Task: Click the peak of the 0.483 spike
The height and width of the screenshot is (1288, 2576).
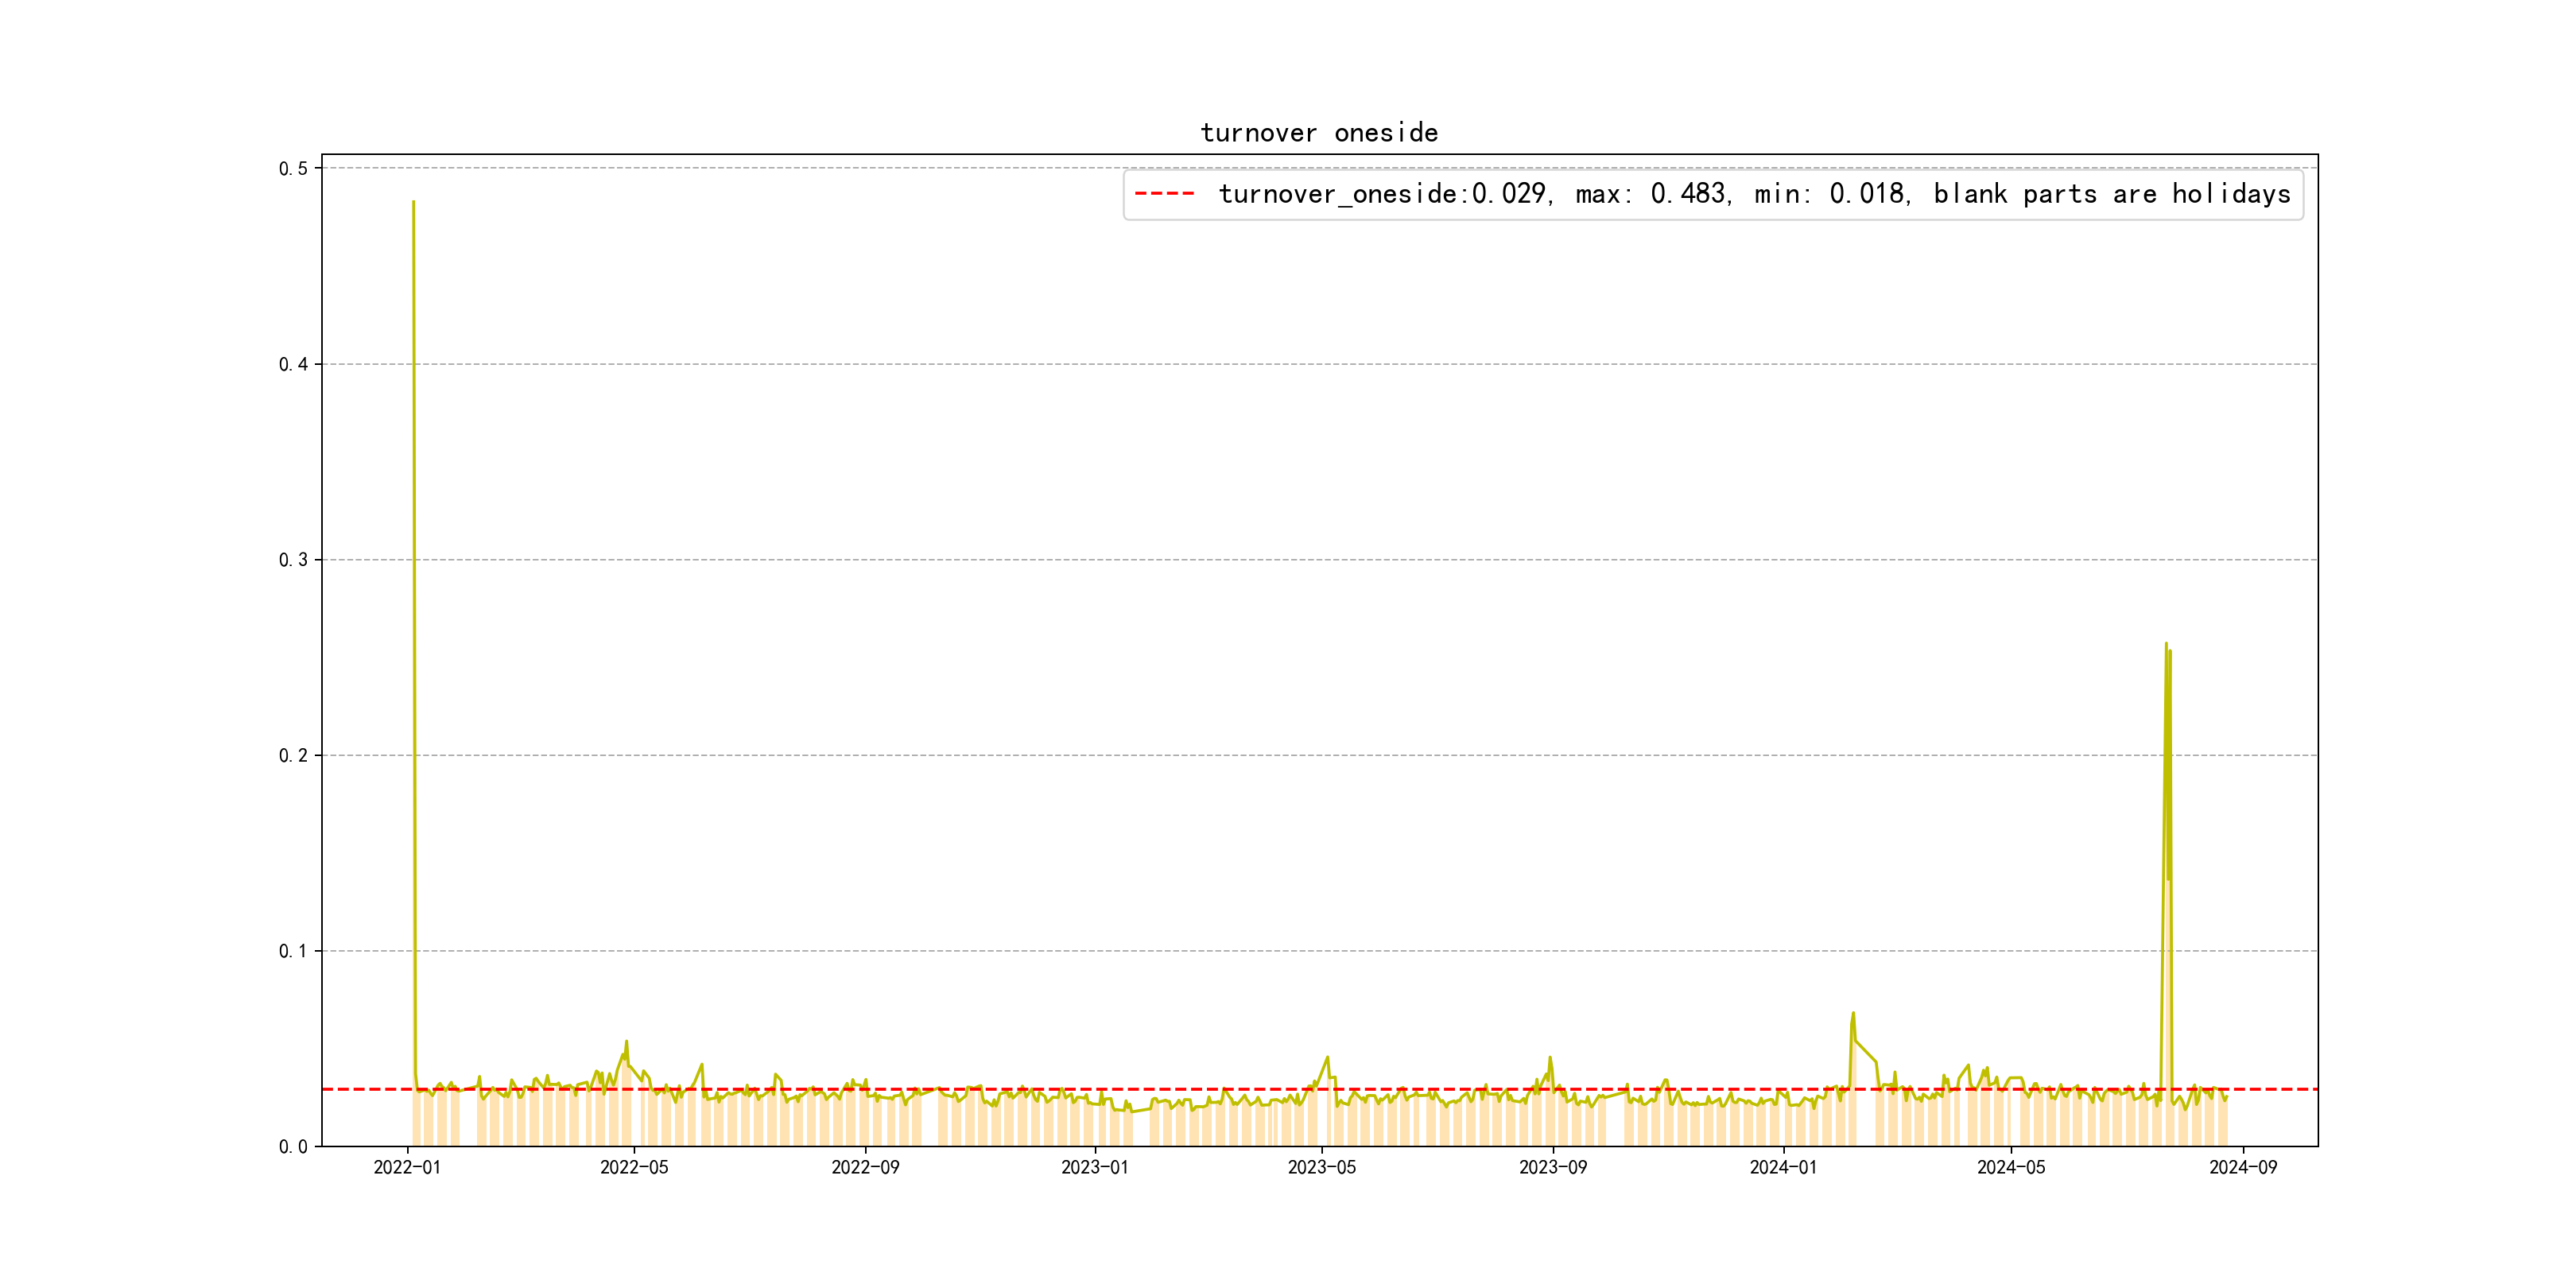Action: coord(413,203)
